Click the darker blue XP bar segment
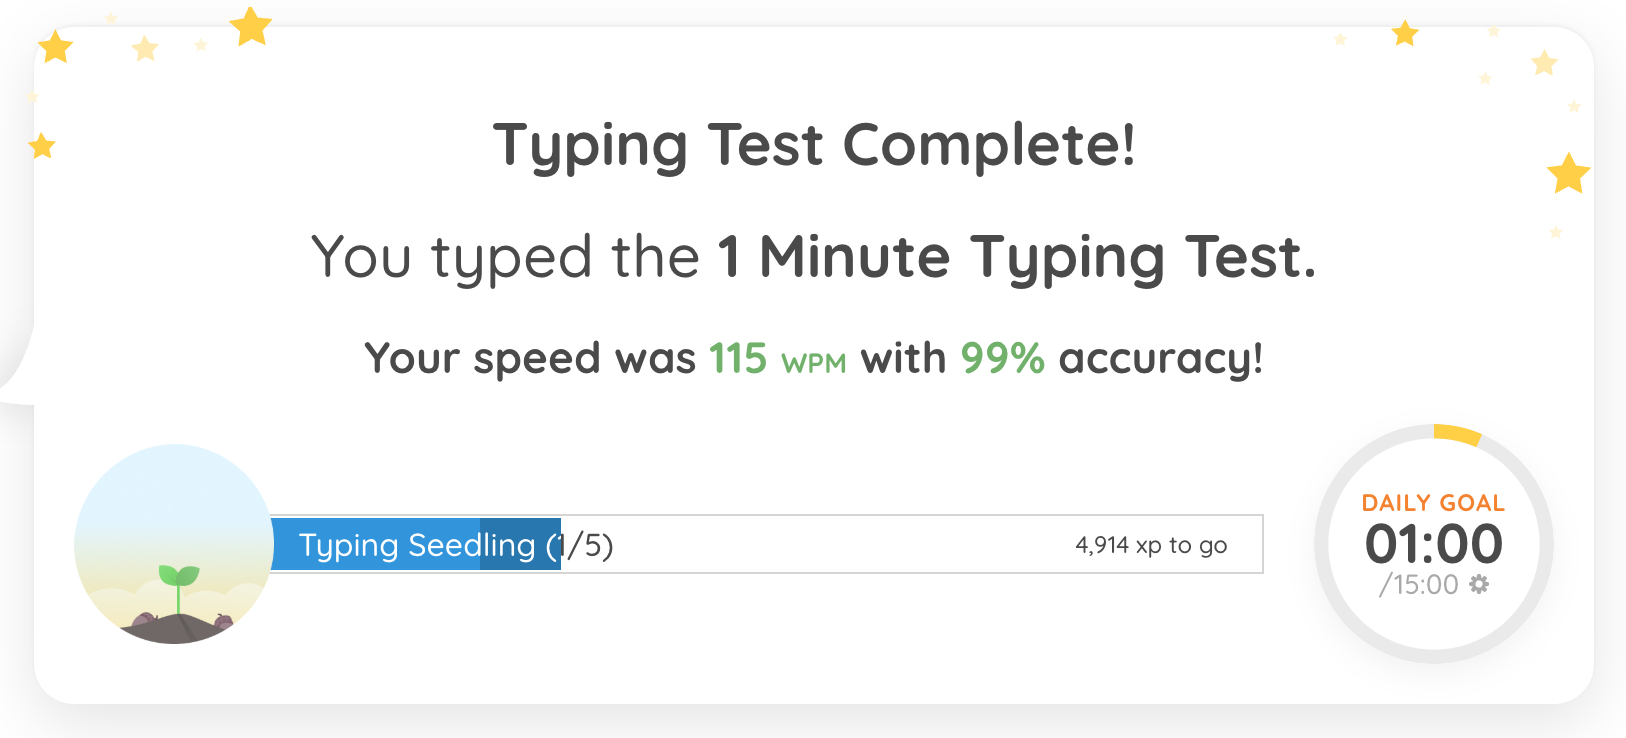Viewport: 1626px width, 738px height. point(520,545)
